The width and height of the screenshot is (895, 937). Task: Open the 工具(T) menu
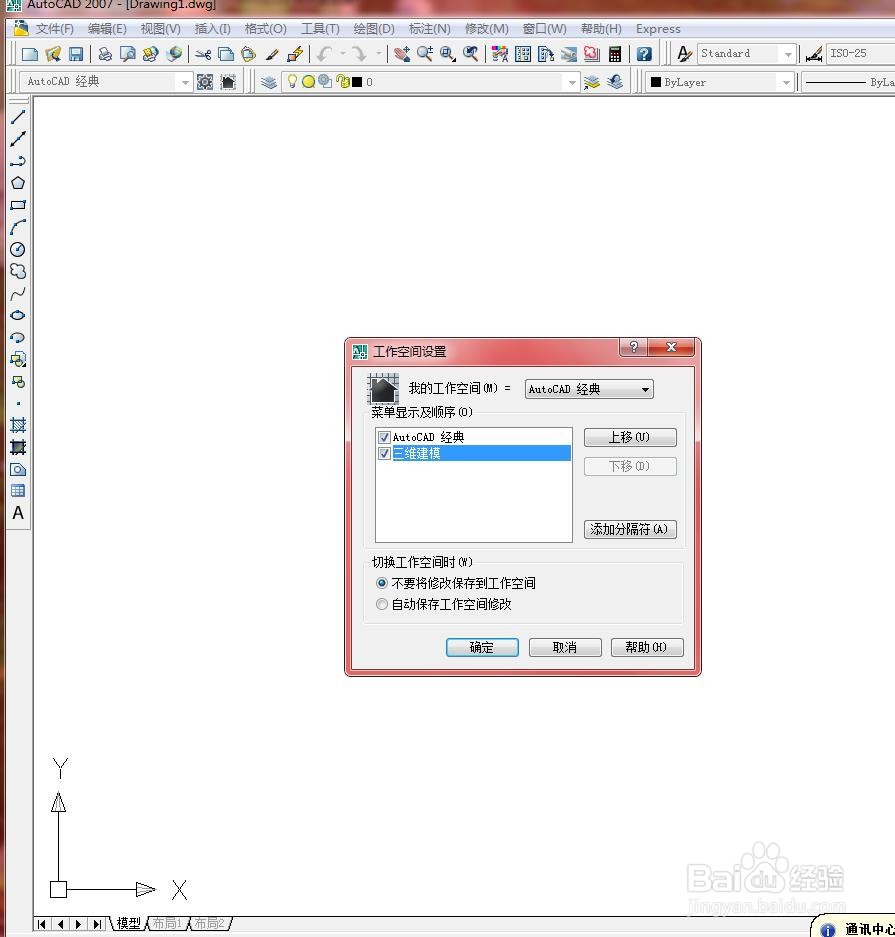[320, 29]
